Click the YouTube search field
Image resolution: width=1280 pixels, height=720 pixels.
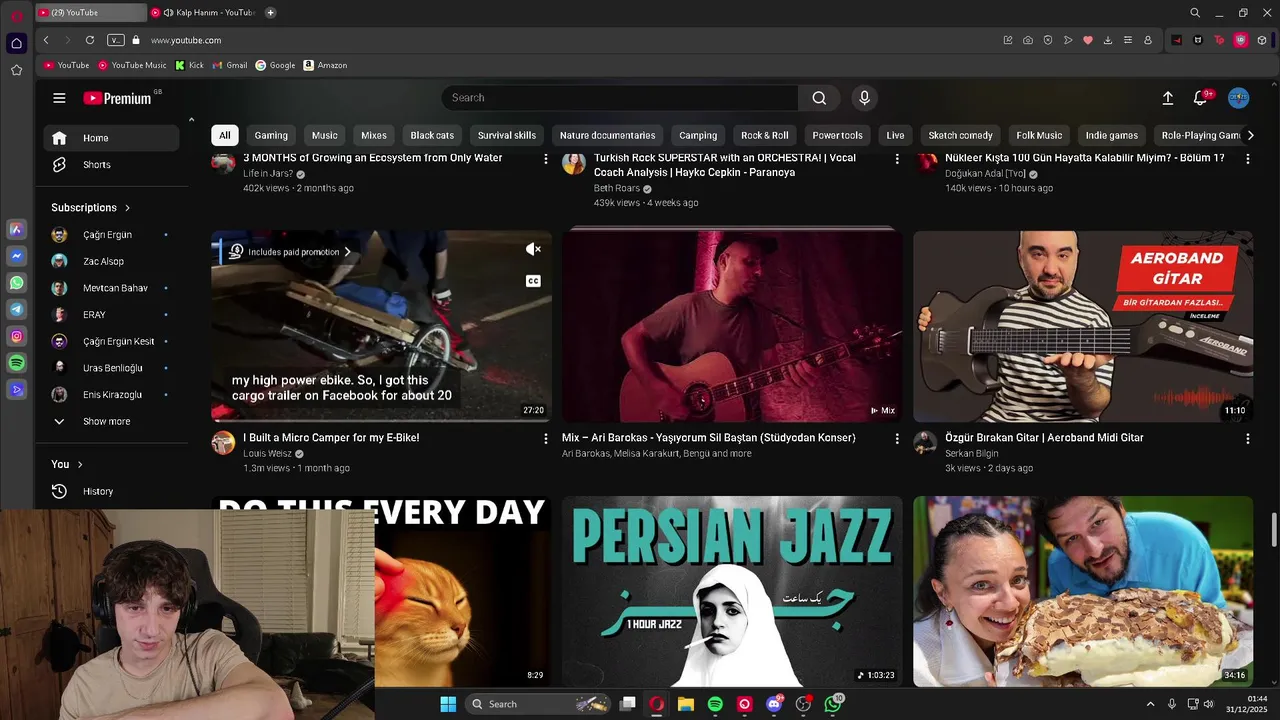pyautogui.click(x=620, y=98)
